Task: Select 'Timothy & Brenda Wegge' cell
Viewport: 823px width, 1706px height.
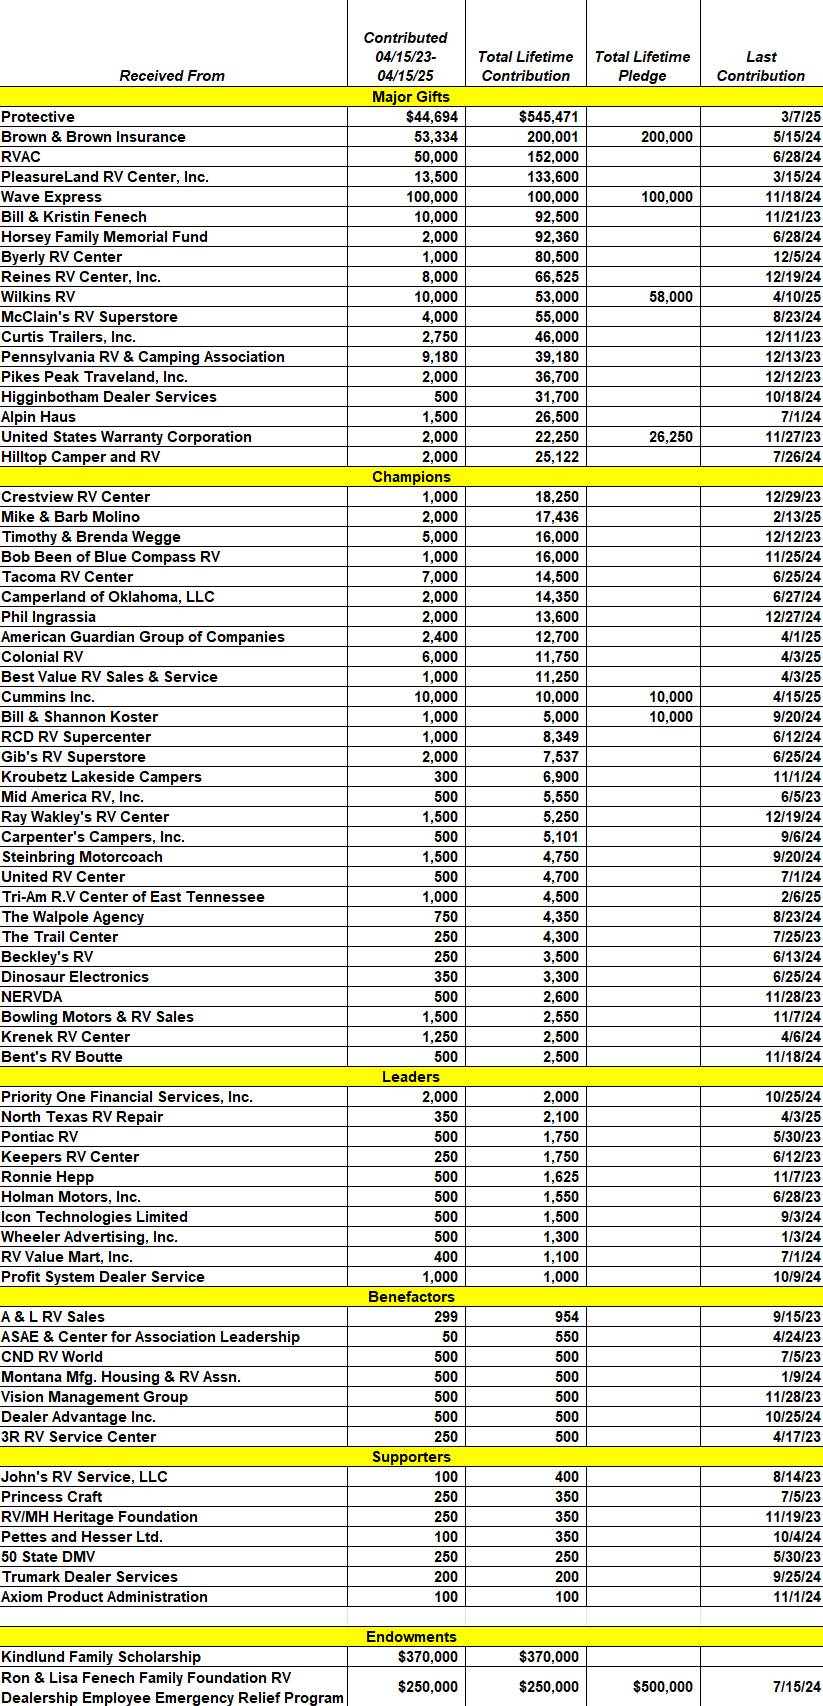Action: tap(91, 537)
